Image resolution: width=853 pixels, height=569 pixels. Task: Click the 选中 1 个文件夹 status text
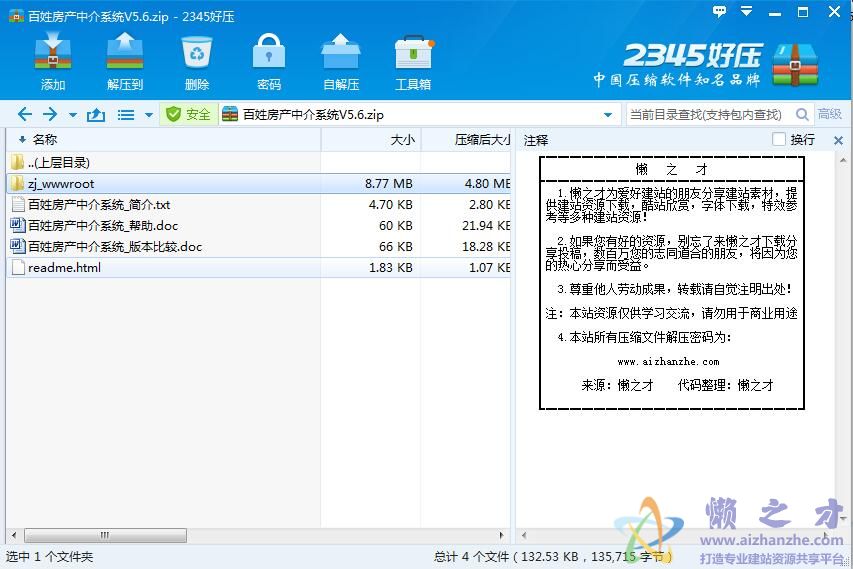pos(50,556)
